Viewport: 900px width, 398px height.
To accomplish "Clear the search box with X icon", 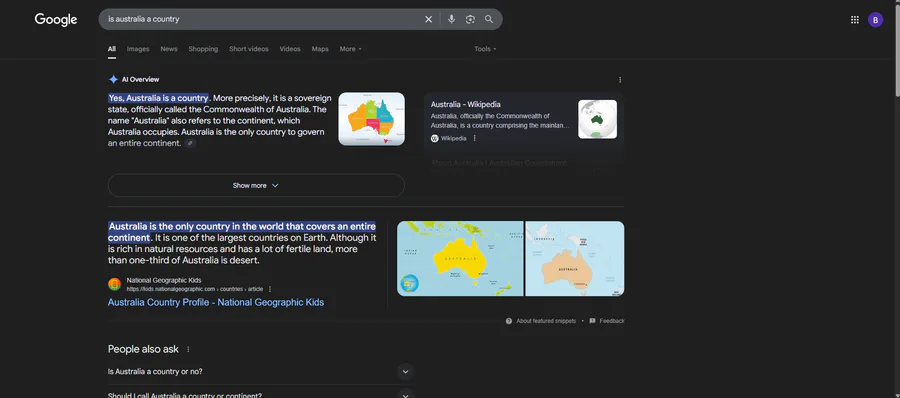I will tap(428, 20).
